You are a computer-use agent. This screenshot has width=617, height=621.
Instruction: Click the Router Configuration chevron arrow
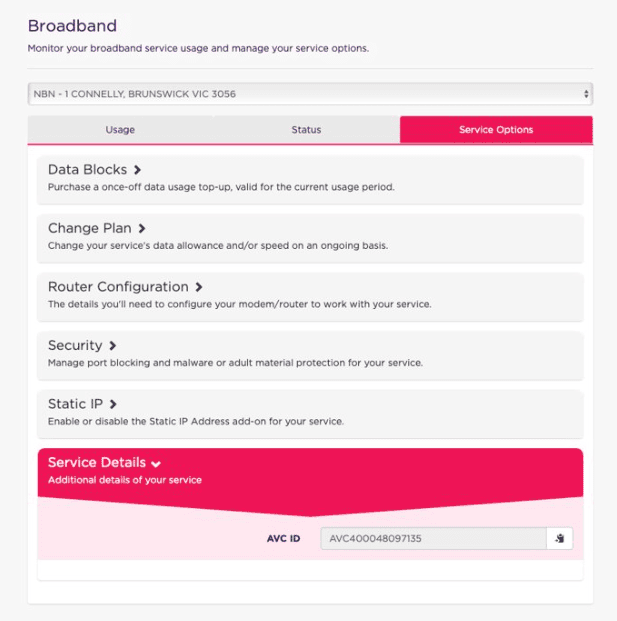click(200, 287)
